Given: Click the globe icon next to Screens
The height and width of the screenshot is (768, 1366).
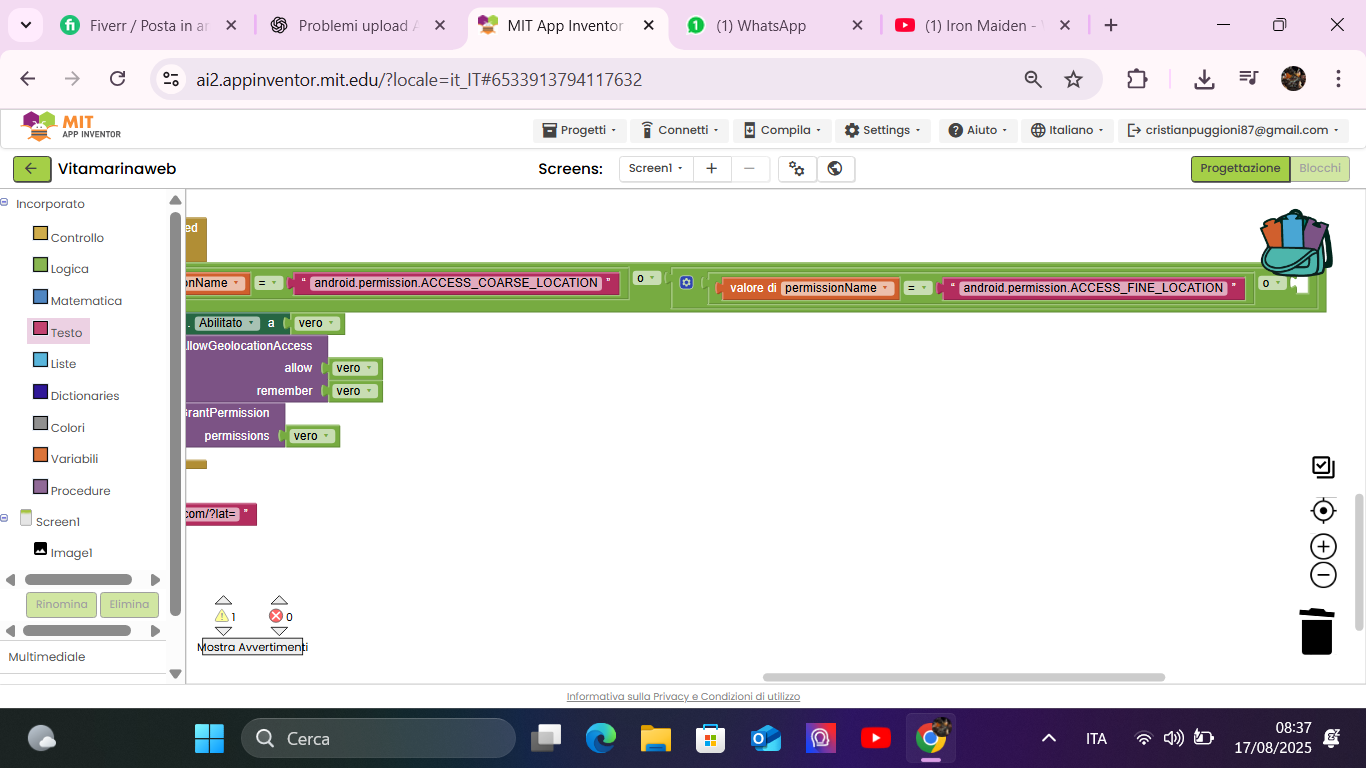Looking at the screenshot, I should tap(835, 169).
